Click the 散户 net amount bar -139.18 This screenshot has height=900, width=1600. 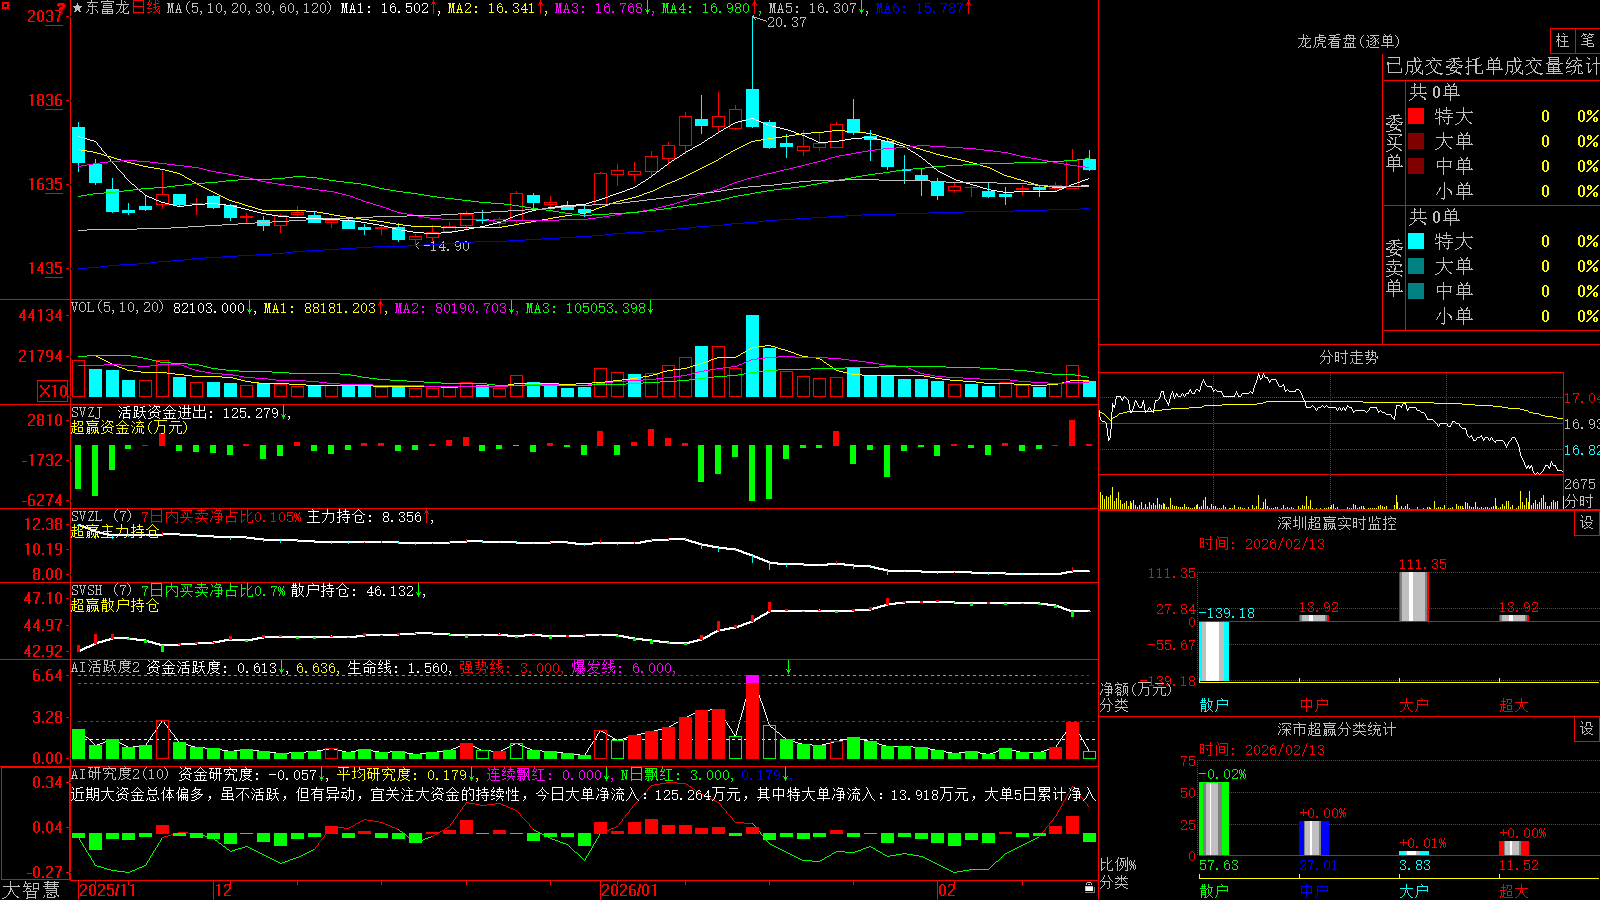point(1214,651)
